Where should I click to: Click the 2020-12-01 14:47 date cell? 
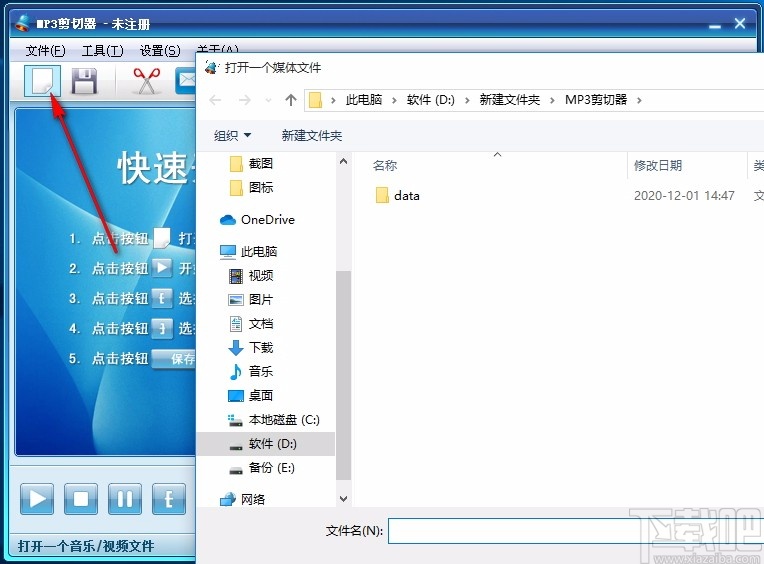684,196
